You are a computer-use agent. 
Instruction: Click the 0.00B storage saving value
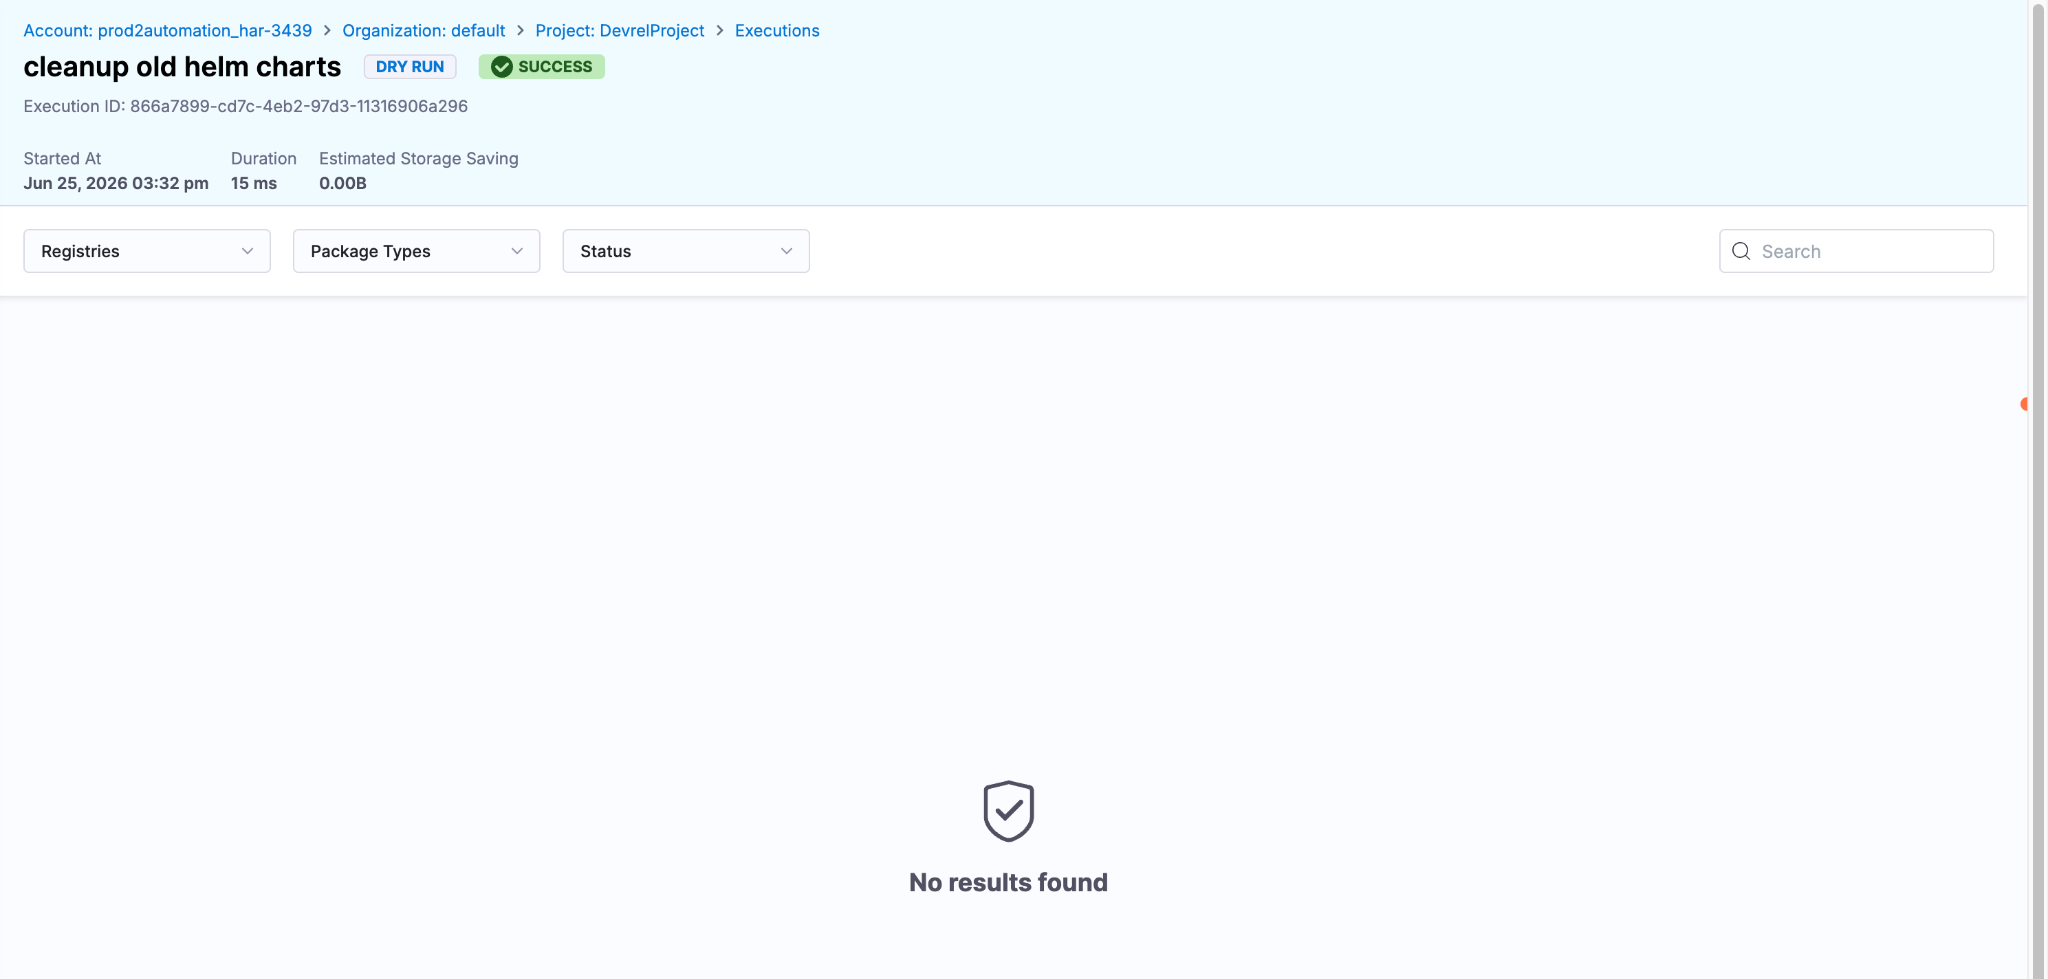[x=343, y=183]
